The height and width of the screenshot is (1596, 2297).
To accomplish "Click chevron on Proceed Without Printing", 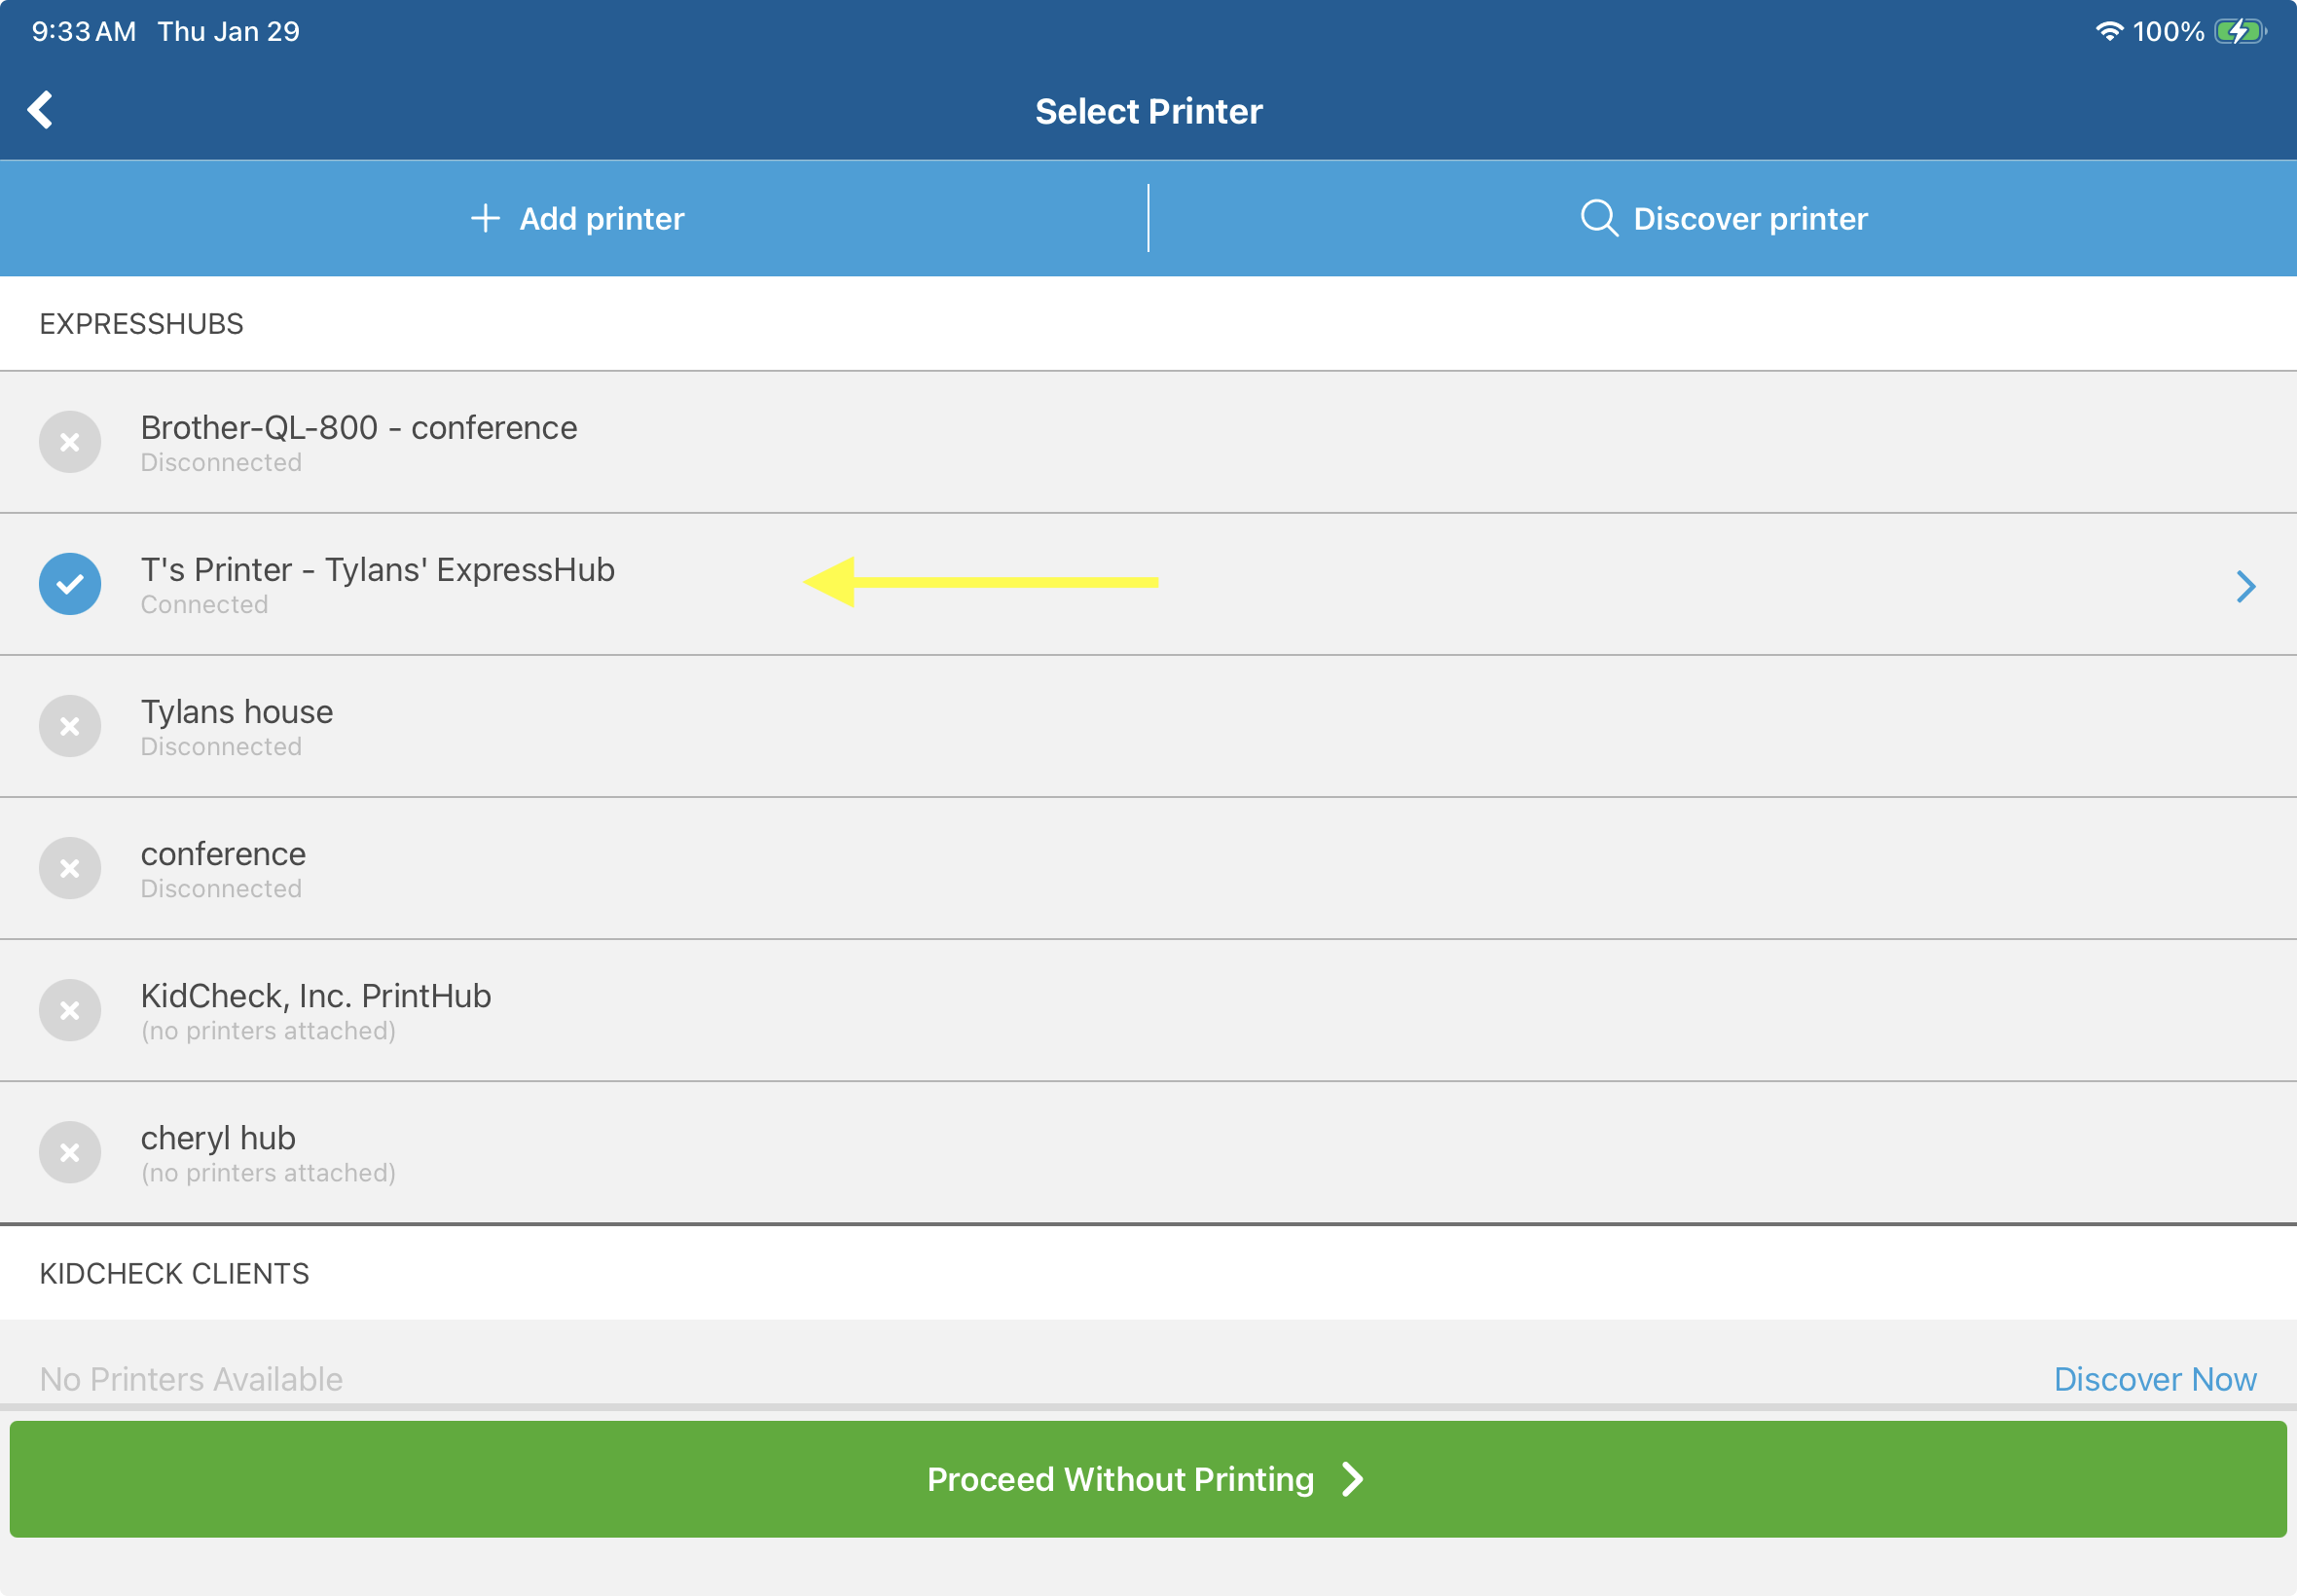I will coord(1353,1479).
